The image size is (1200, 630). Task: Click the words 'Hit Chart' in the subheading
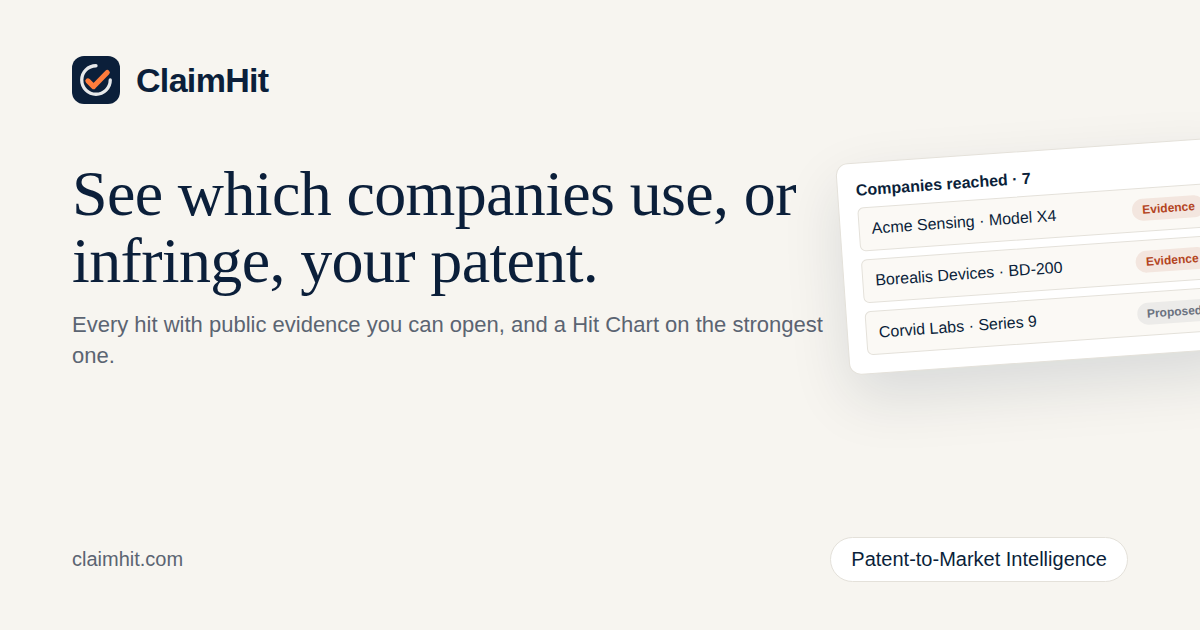point(609,325)
